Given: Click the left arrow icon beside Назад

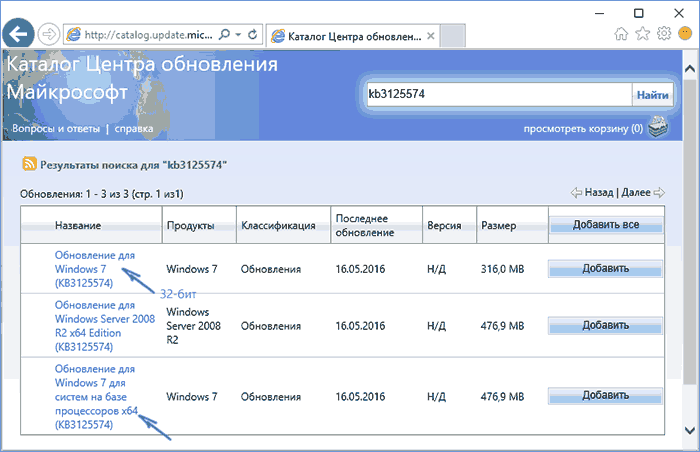Looking at the screenshot, I should (576, 193).
